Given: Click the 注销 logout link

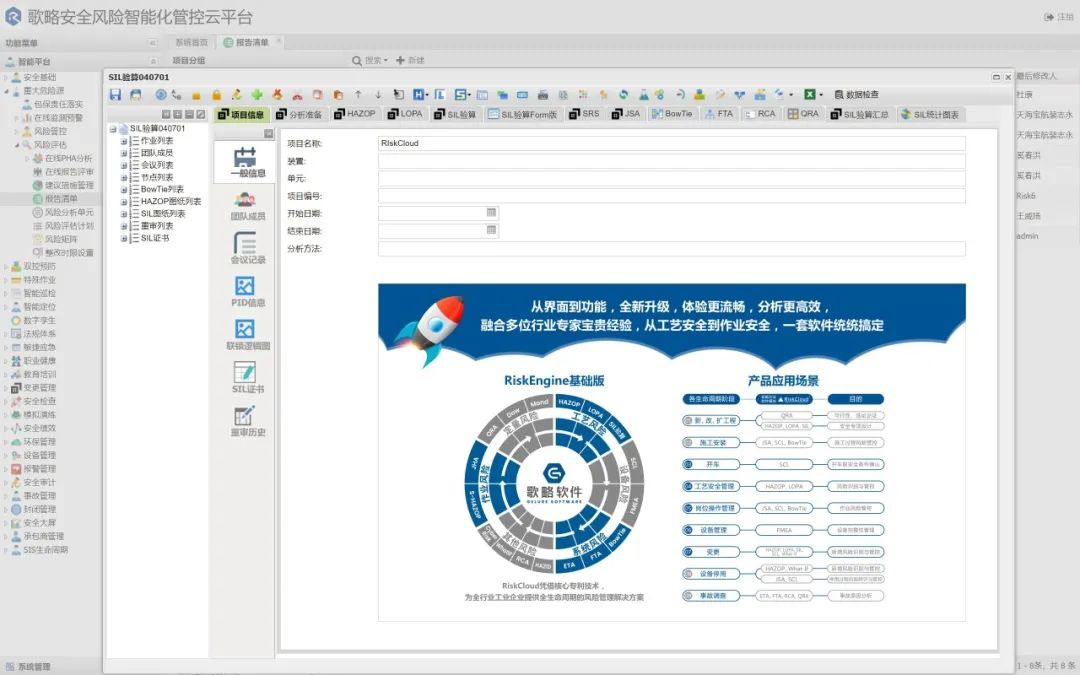Looking at the screenshot, I should 1059,17.
